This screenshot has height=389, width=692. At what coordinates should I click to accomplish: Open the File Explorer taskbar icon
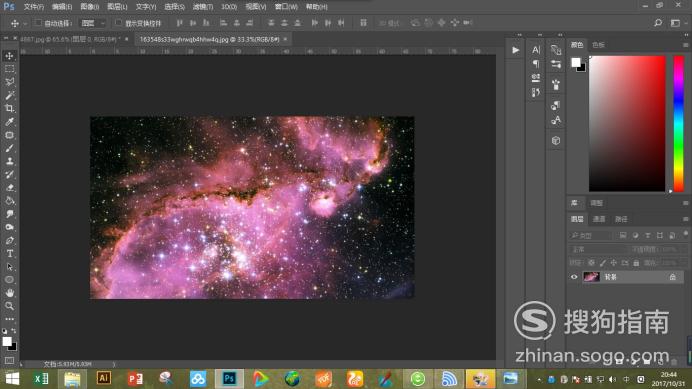[x=72, y=378]
